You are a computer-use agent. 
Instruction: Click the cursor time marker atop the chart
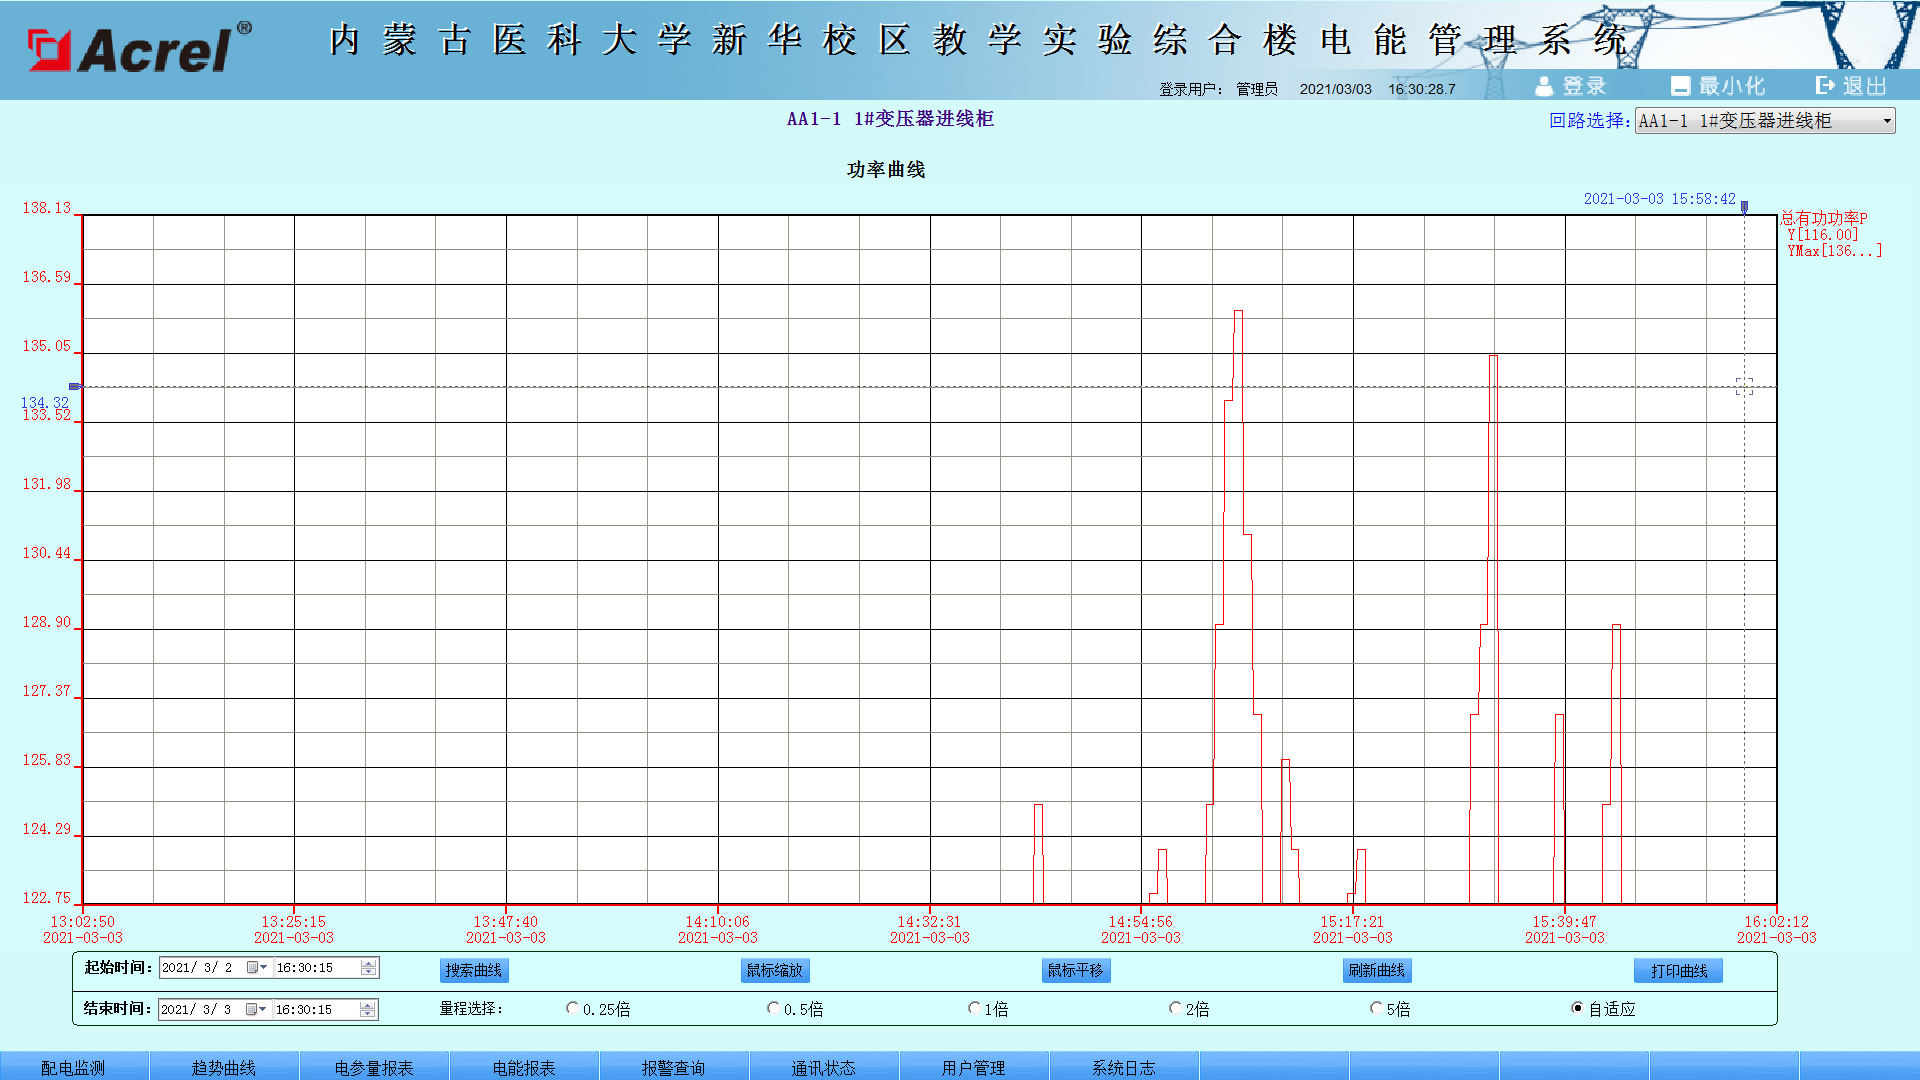pyautogui.click(x=1744, y=207)
